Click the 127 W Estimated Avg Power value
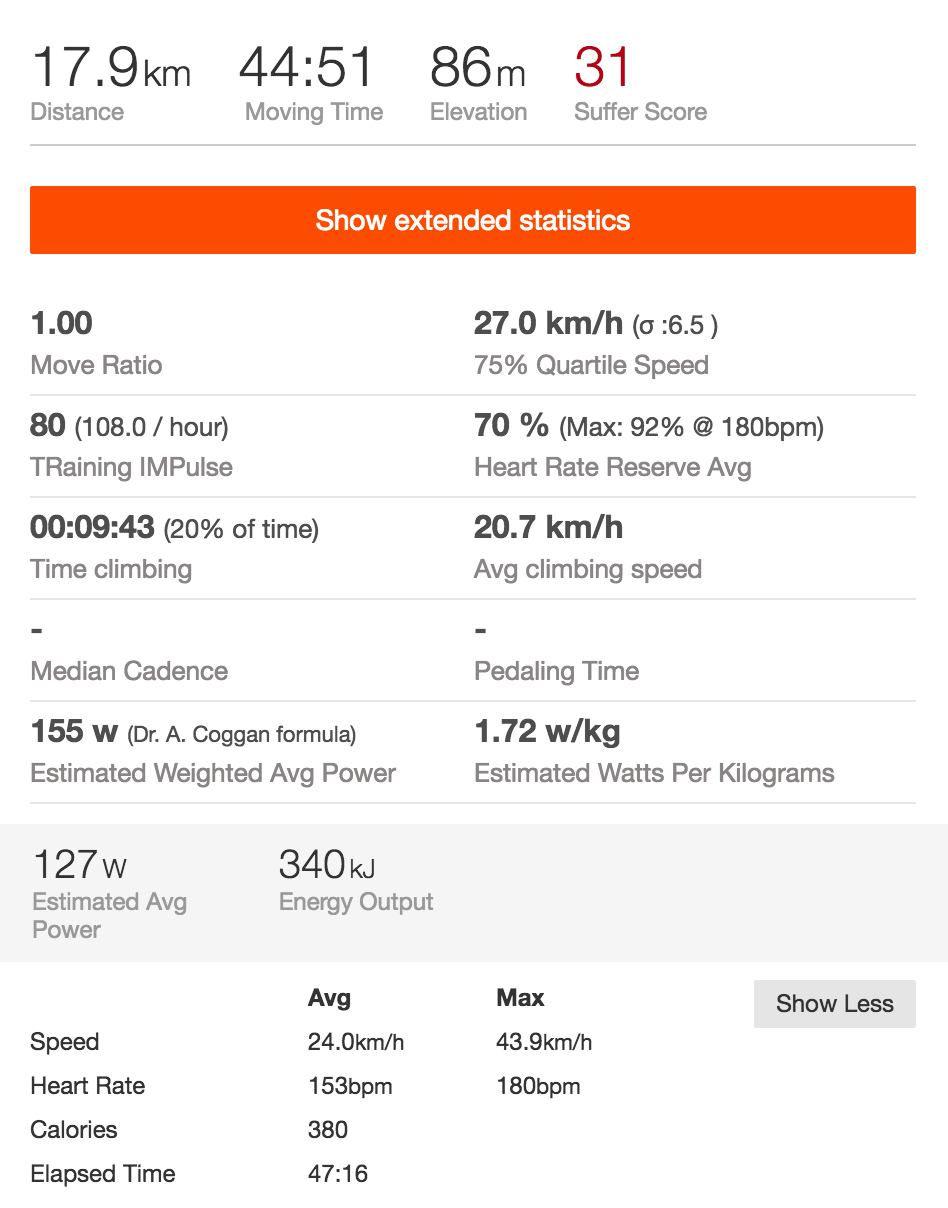 80,864
